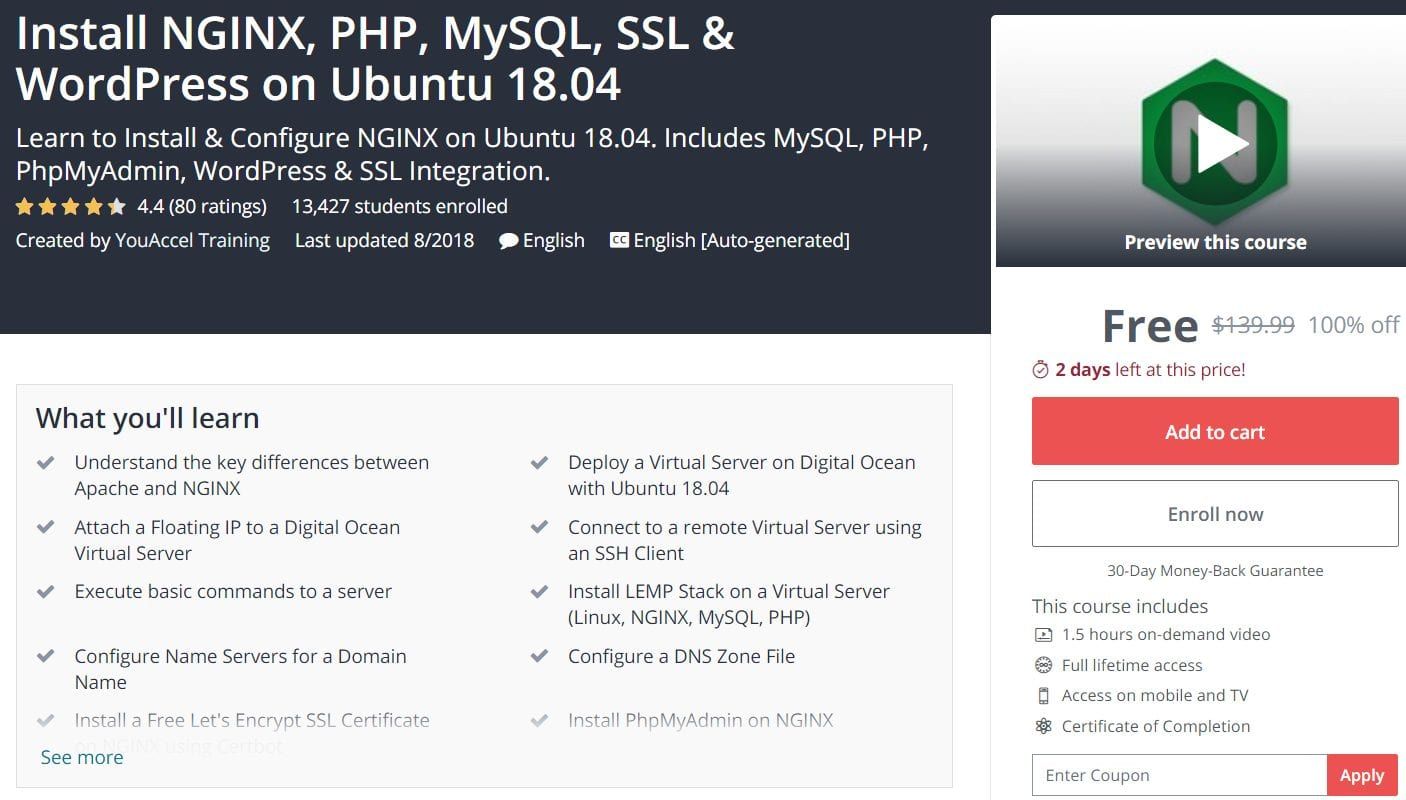
Task: Click the star rating icons
Action: tap(70, 207)
